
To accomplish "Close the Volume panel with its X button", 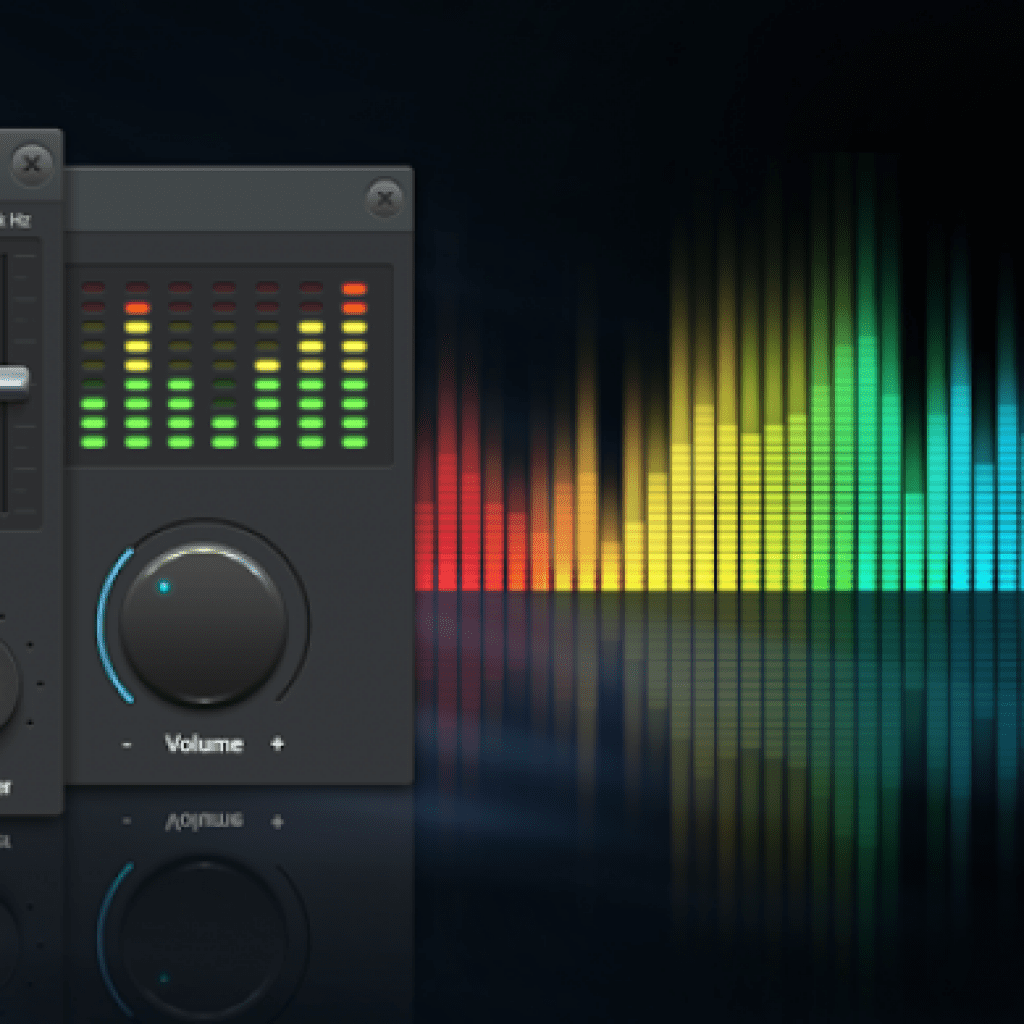I will tap(384, 198).
